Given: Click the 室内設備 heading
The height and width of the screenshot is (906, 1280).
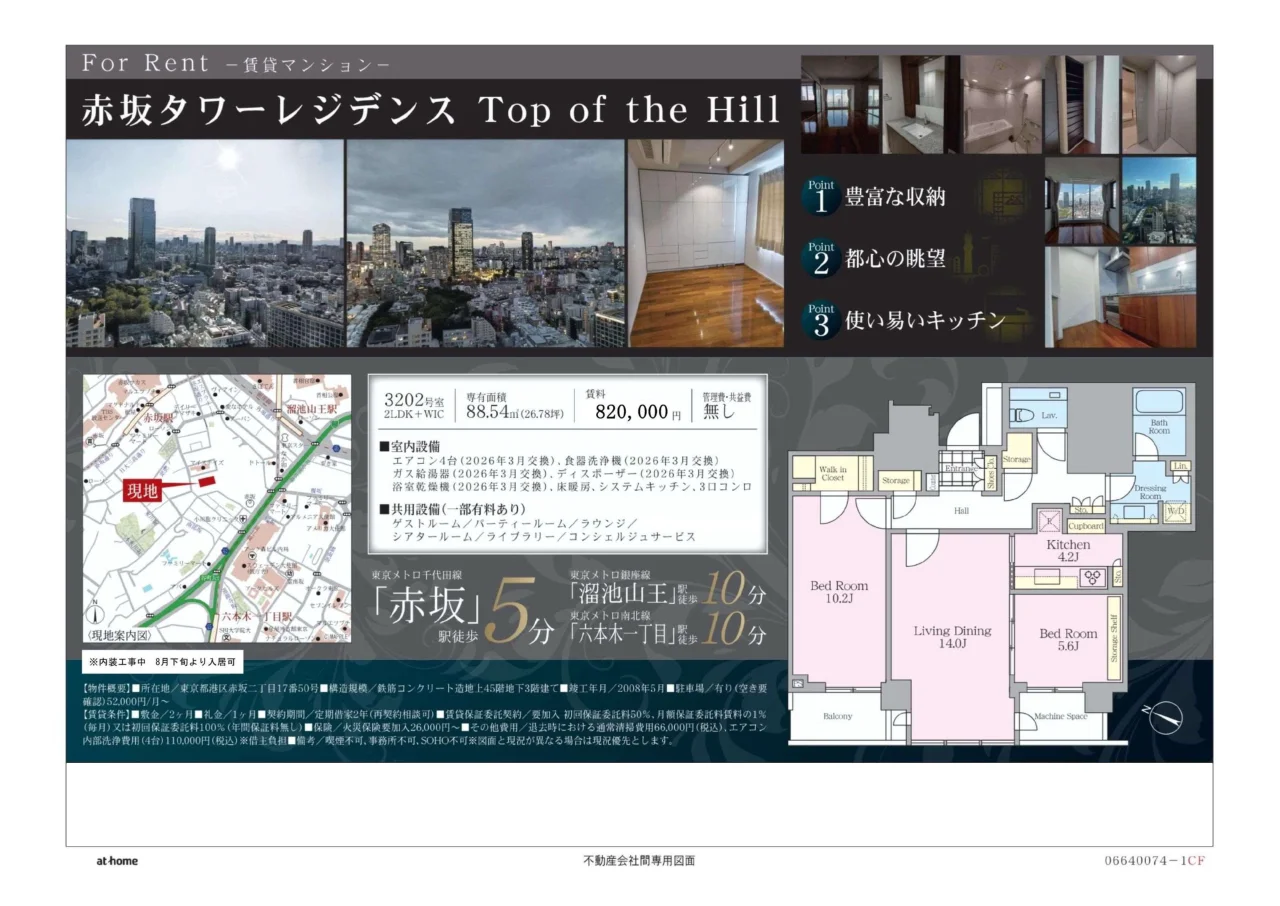Looking at the screenshot, I should pos(410,445).
